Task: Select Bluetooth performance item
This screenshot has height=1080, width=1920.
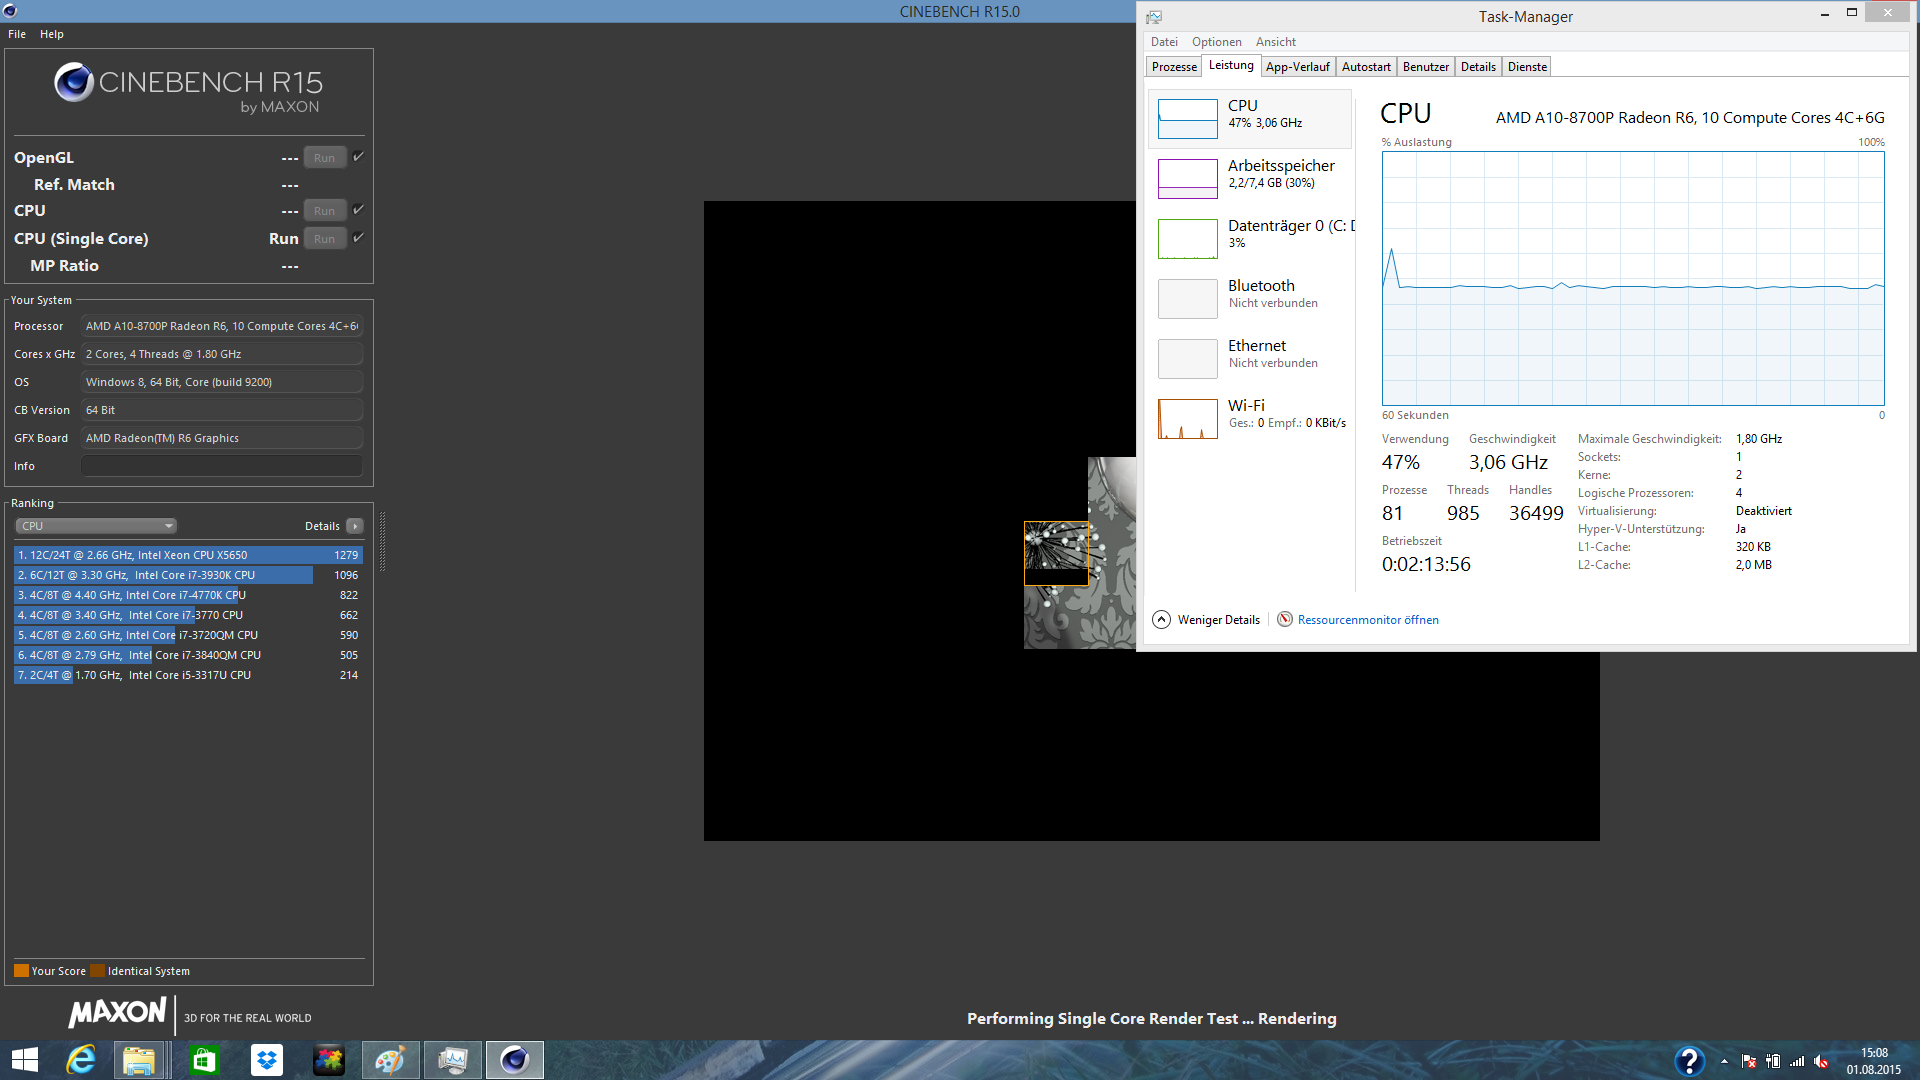Action: coord(1250,298)
